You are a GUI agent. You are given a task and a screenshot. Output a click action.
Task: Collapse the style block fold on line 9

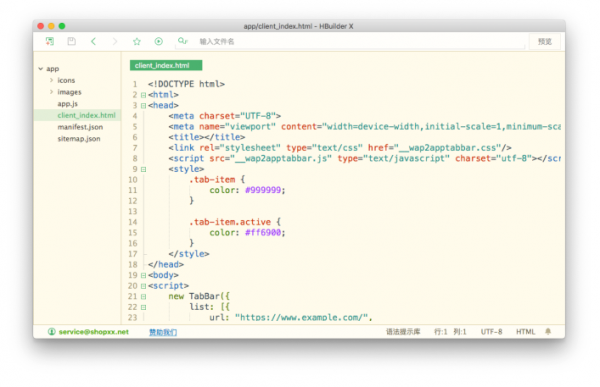pyautogui.click(x=143, y=169)
